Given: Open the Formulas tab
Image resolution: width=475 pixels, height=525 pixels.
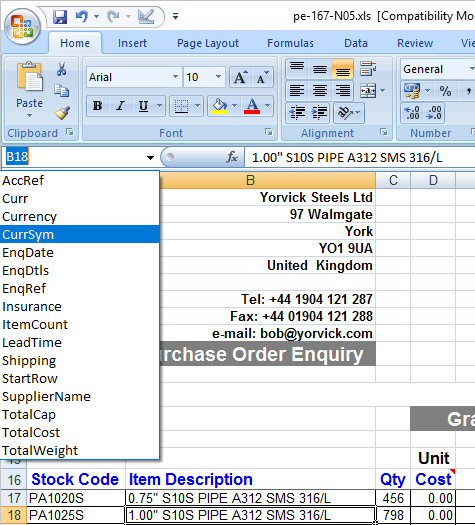Looking at the screenshot, I should (x=290, y=43).
